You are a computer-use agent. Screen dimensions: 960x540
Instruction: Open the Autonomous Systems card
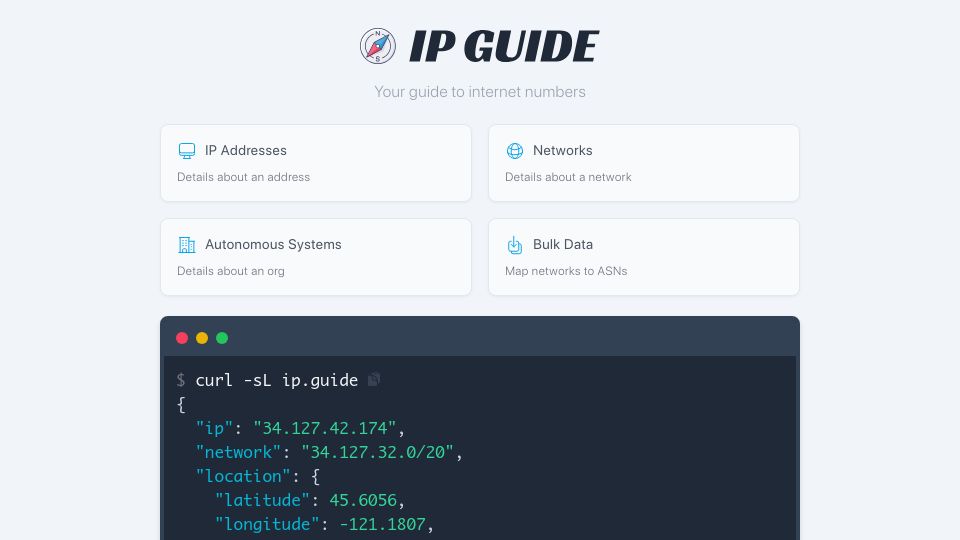(316, 257)
